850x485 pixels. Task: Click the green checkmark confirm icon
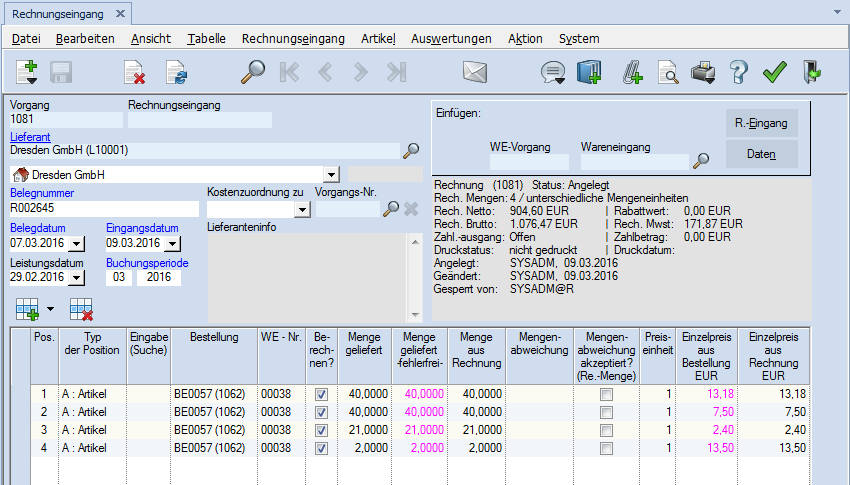pos(773,72)
